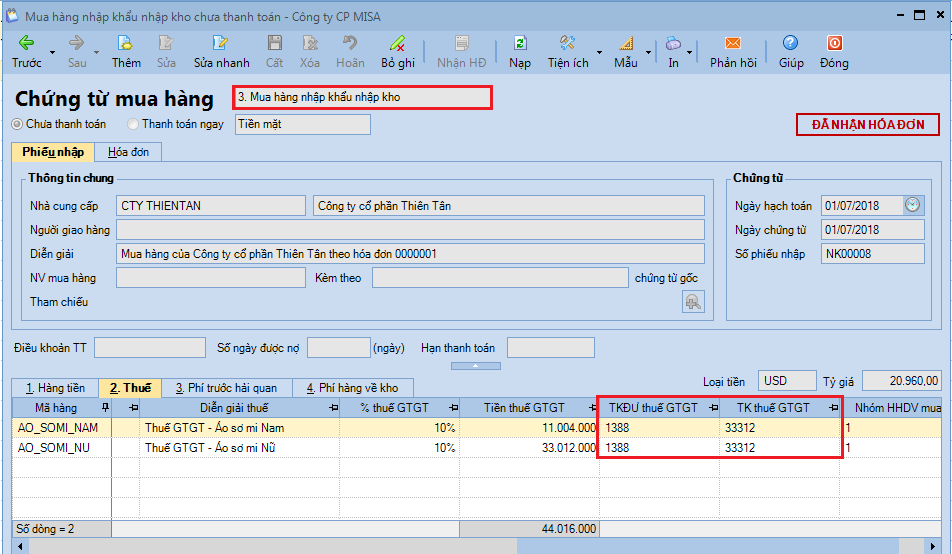Click Tỷ giá field 20.960,00
The width and height of the screenshot is (952, 554).
(x=901, y=381)
